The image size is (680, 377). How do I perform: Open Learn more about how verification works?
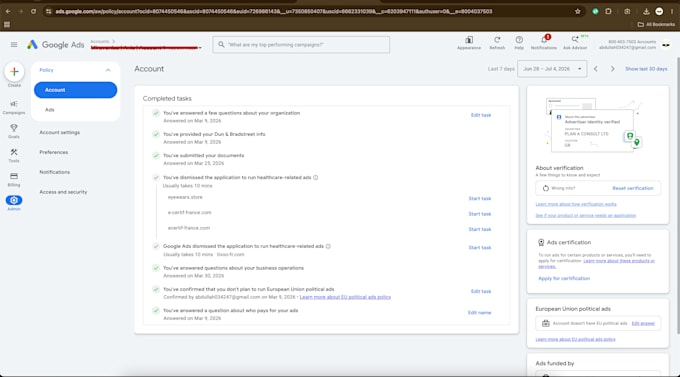coord(576,204)
